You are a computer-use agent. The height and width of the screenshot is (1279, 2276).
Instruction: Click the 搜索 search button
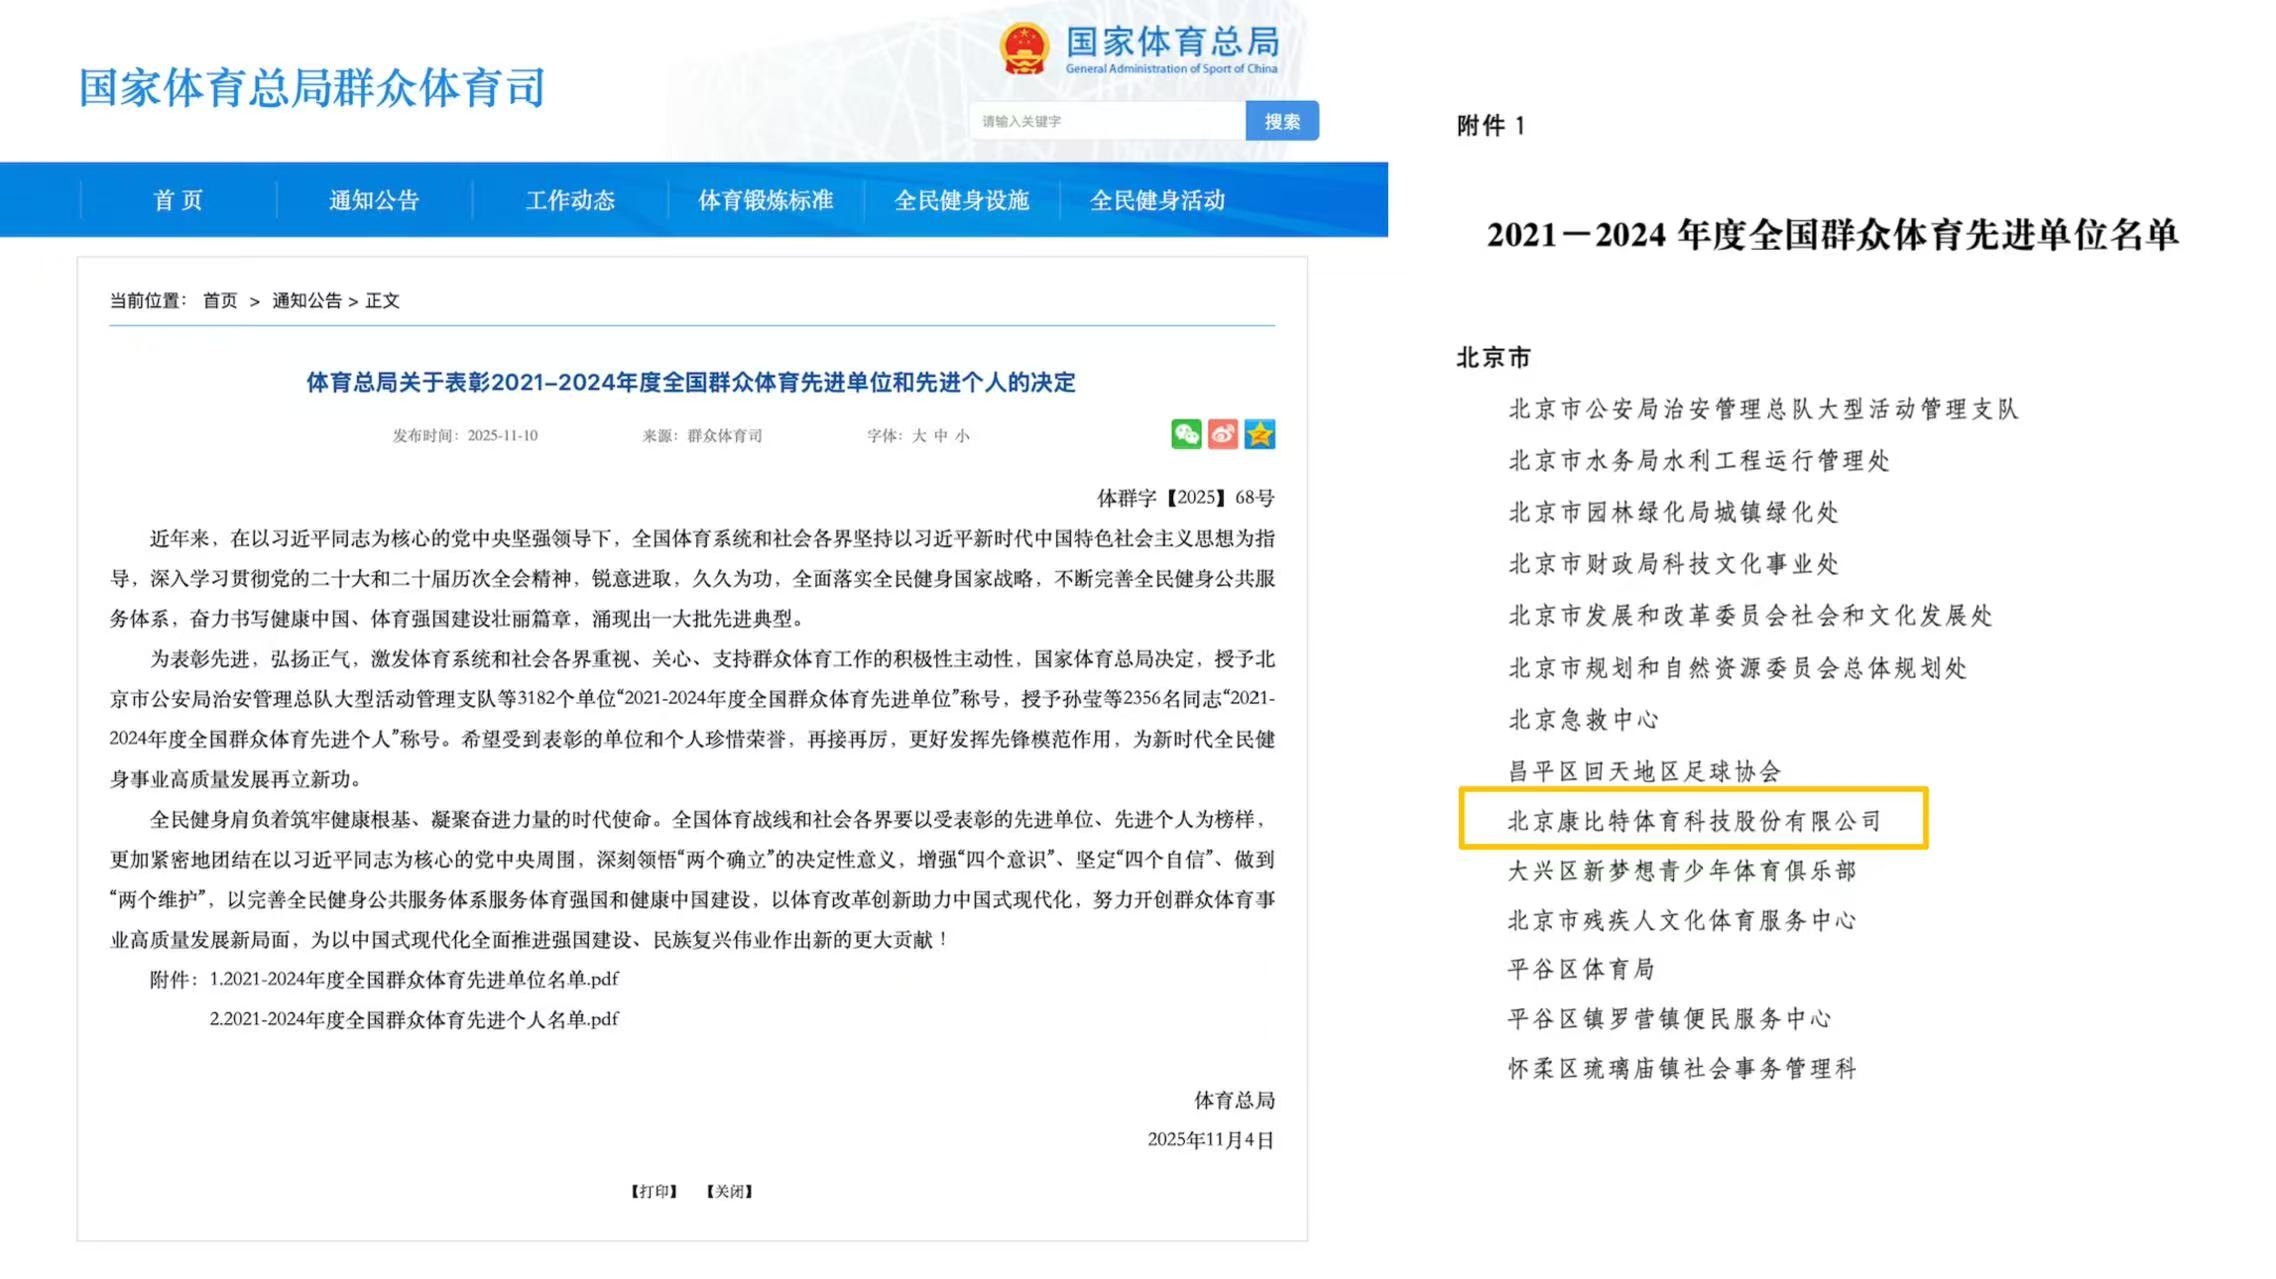point(1281,121)
